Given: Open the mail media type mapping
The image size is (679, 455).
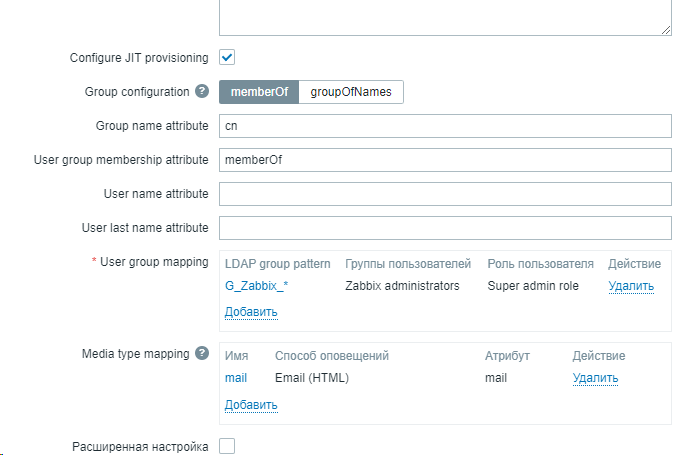Looking at the screenshot, I should pos(236,378).
